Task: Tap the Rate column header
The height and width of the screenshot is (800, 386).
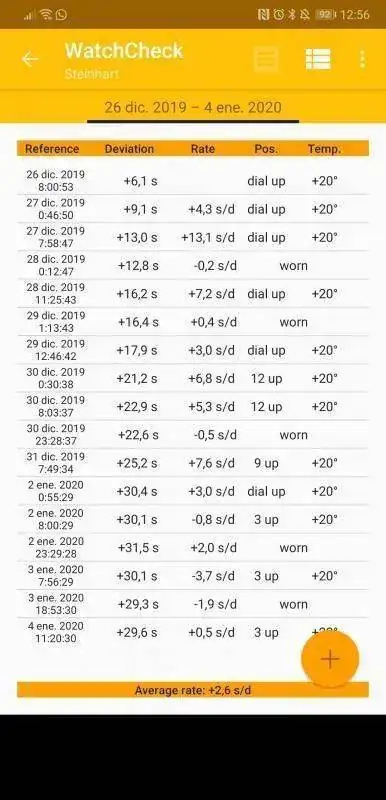Action: point(203,149)
